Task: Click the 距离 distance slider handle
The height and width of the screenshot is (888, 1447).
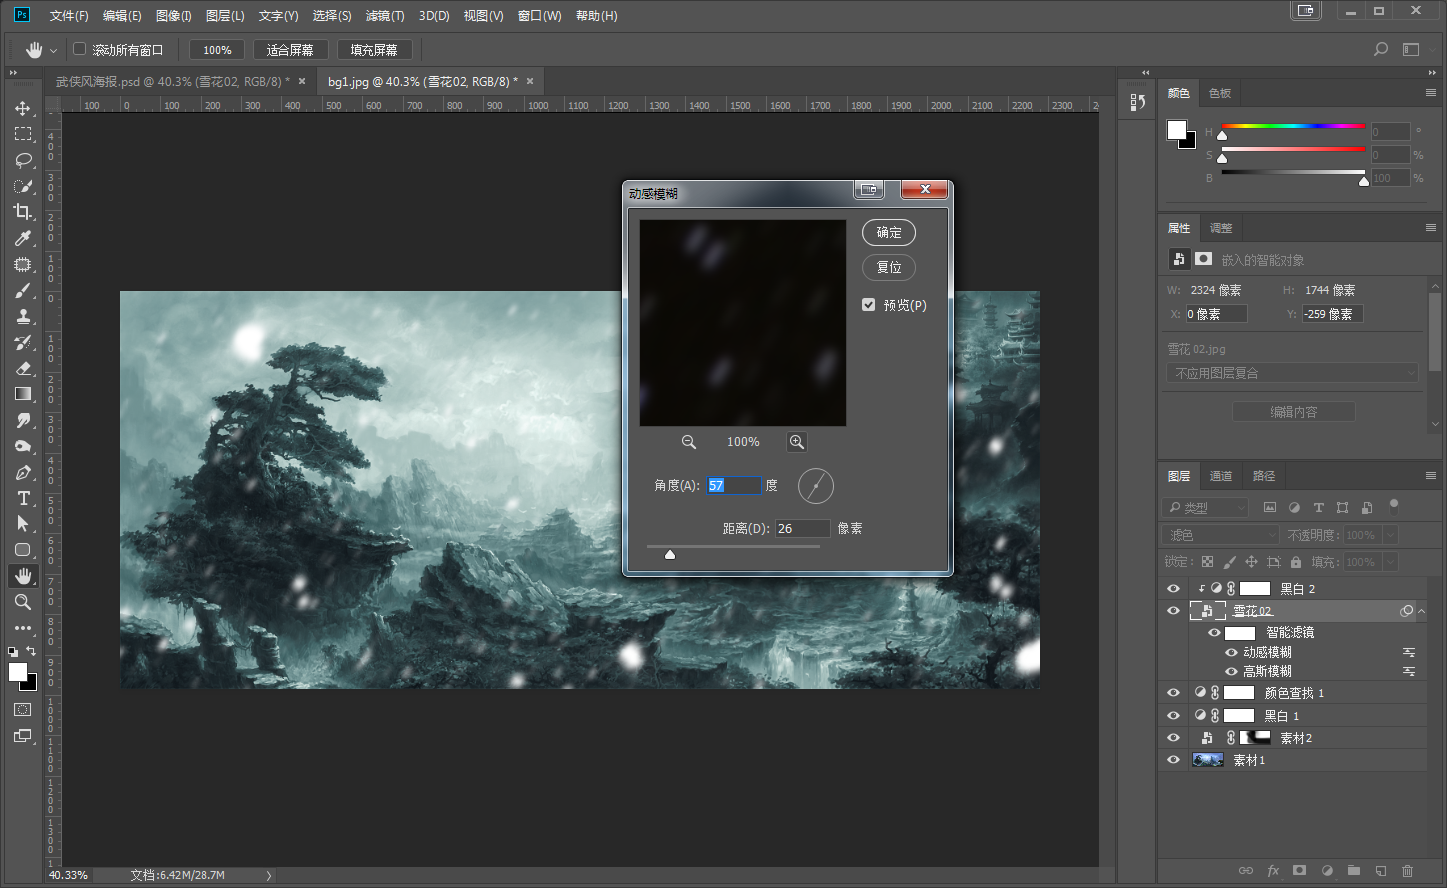Action: tap(670, 554)
